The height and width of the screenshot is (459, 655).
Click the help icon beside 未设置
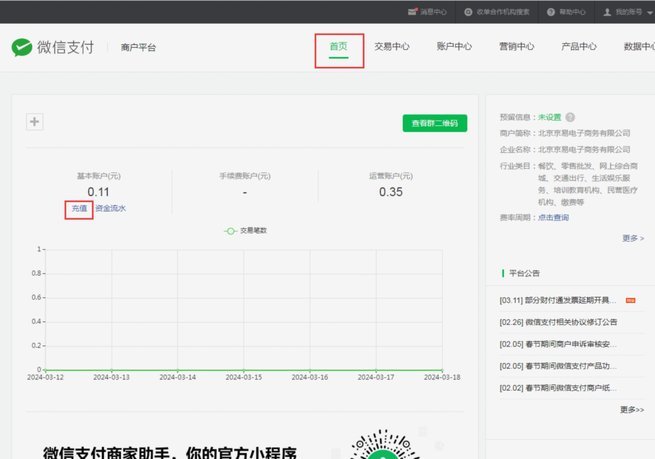point(570,117)
